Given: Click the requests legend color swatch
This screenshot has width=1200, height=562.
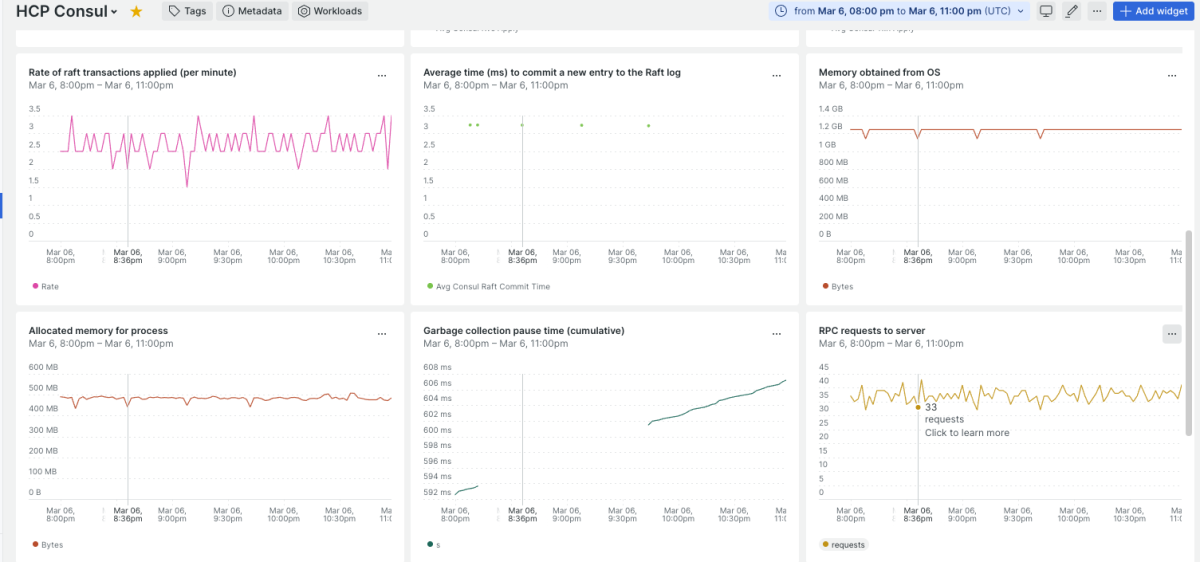Looking at the screenshot, I should point(826,545).
